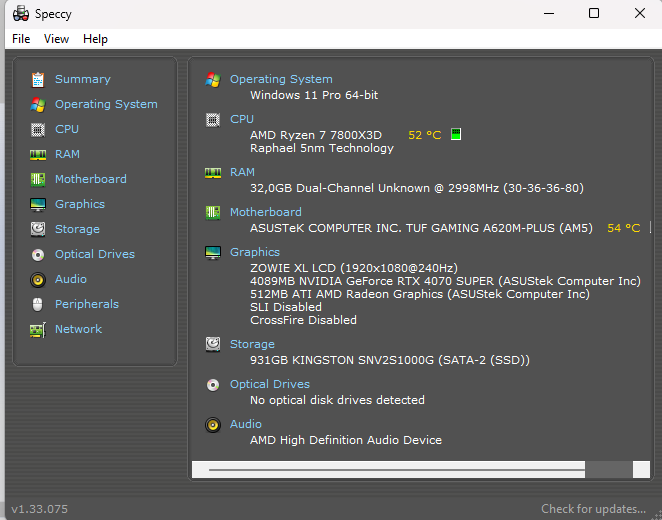Screen dimensions: 662x520
Task: Select Summary in the sidebar
Action: [x=83, y=79]
